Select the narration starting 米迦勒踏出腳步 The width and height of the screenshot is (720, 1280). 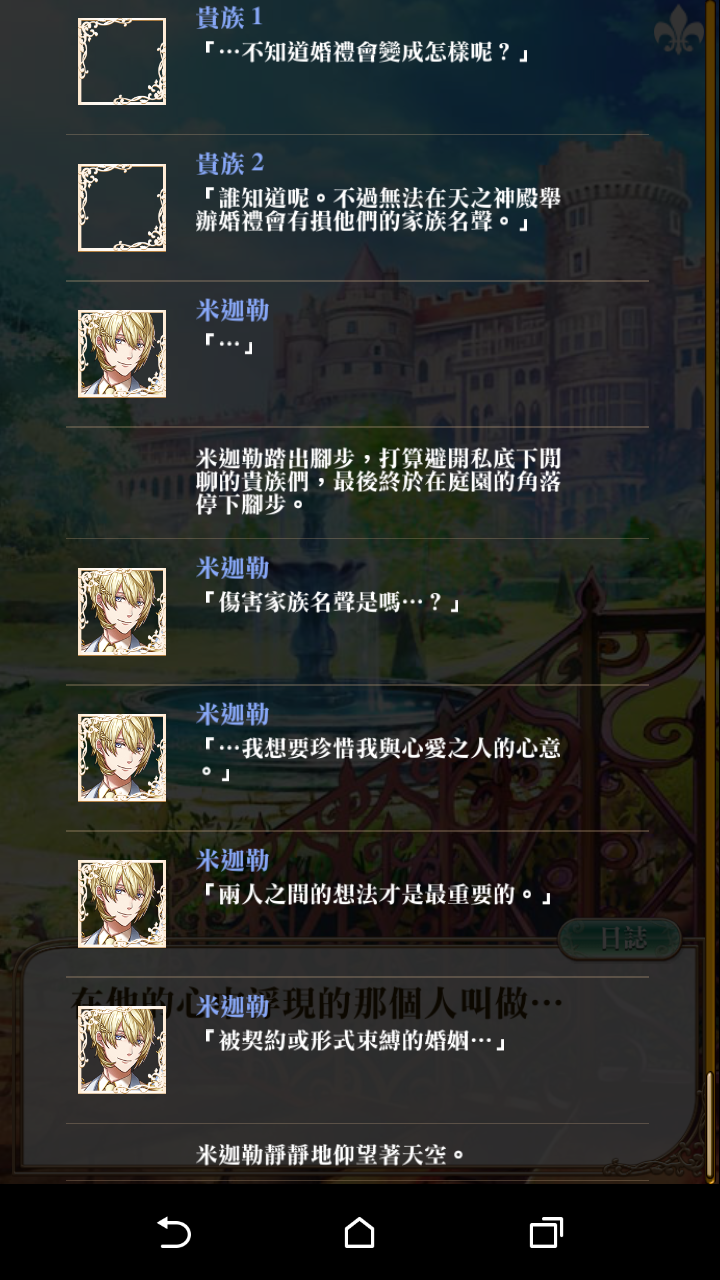click(x=379, y=481)
